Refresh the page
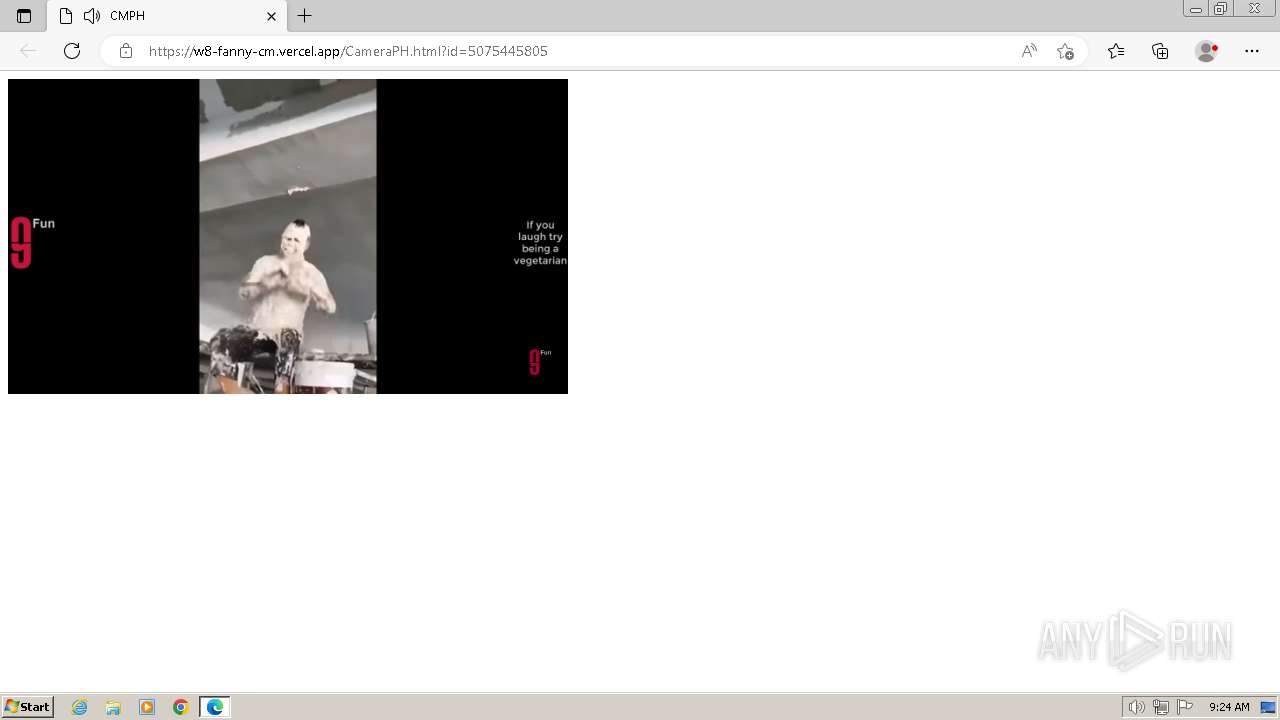The height and width of the screenshot is (720, 1280). tap(72, 51)
